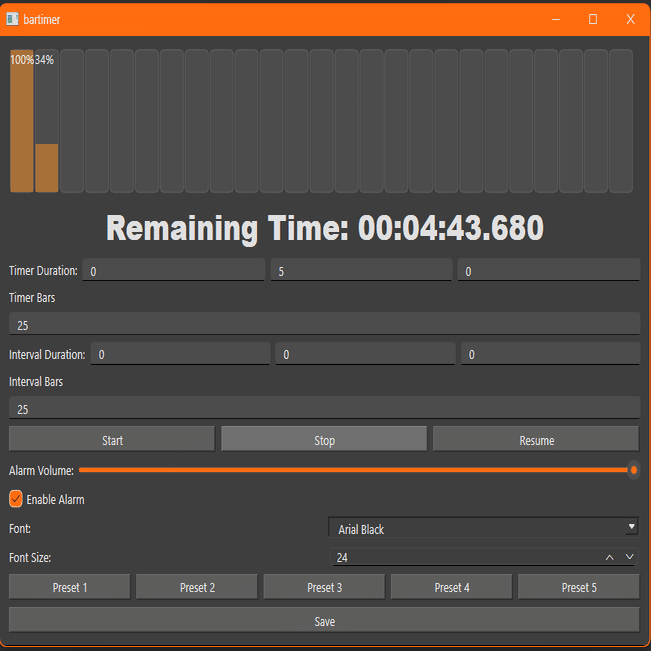Click the Interval Bars input field
The height and width of the screenshot is (651, 651).
tap(324, 408)
